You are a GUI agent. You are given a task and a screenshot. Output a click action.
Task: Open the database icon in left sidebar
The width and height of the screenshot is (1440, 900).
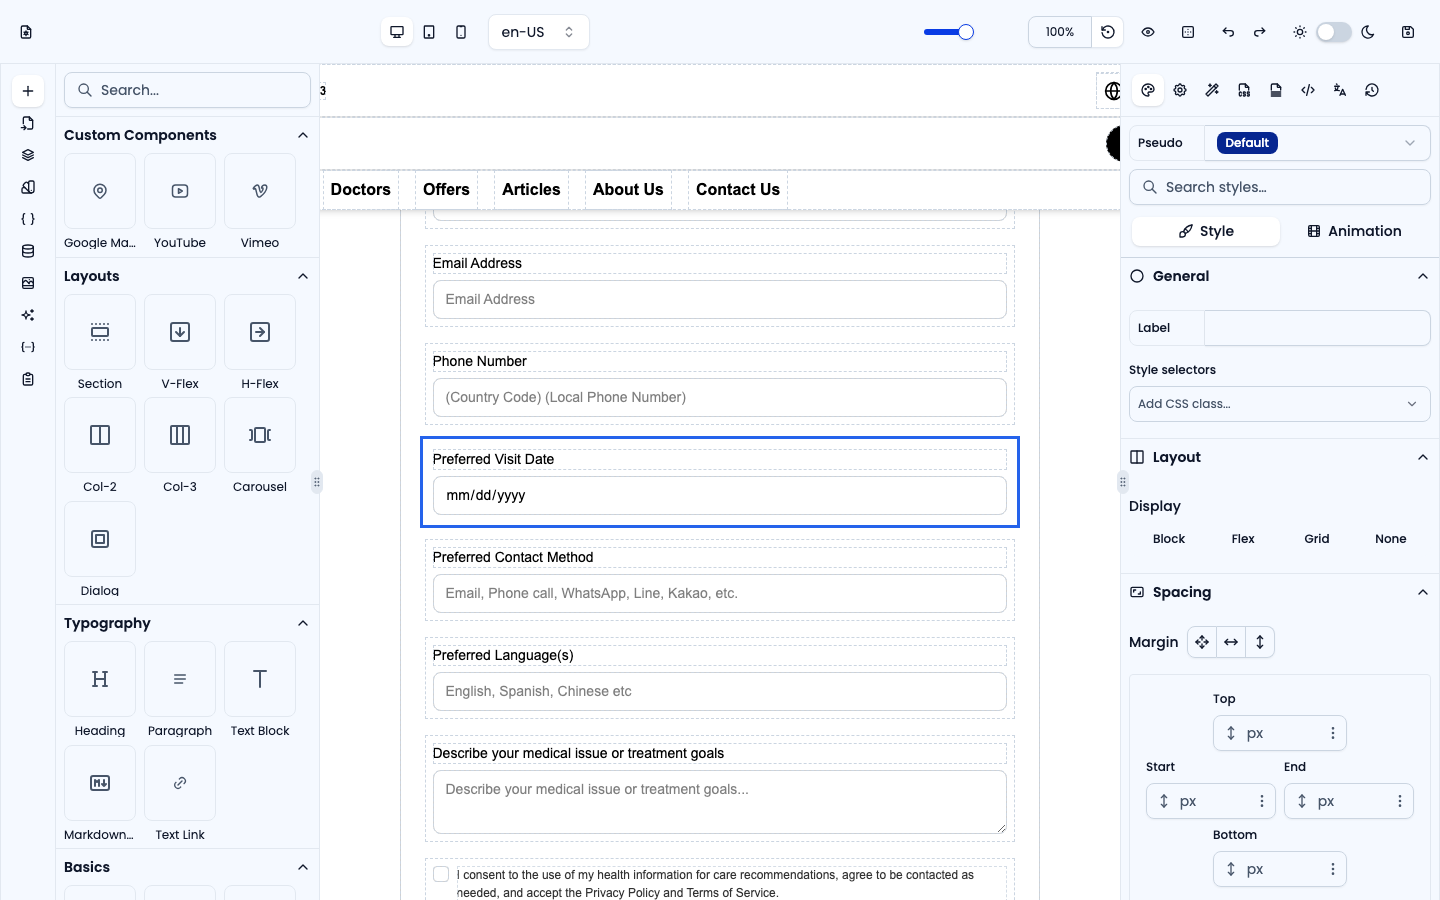click(28, 251)
